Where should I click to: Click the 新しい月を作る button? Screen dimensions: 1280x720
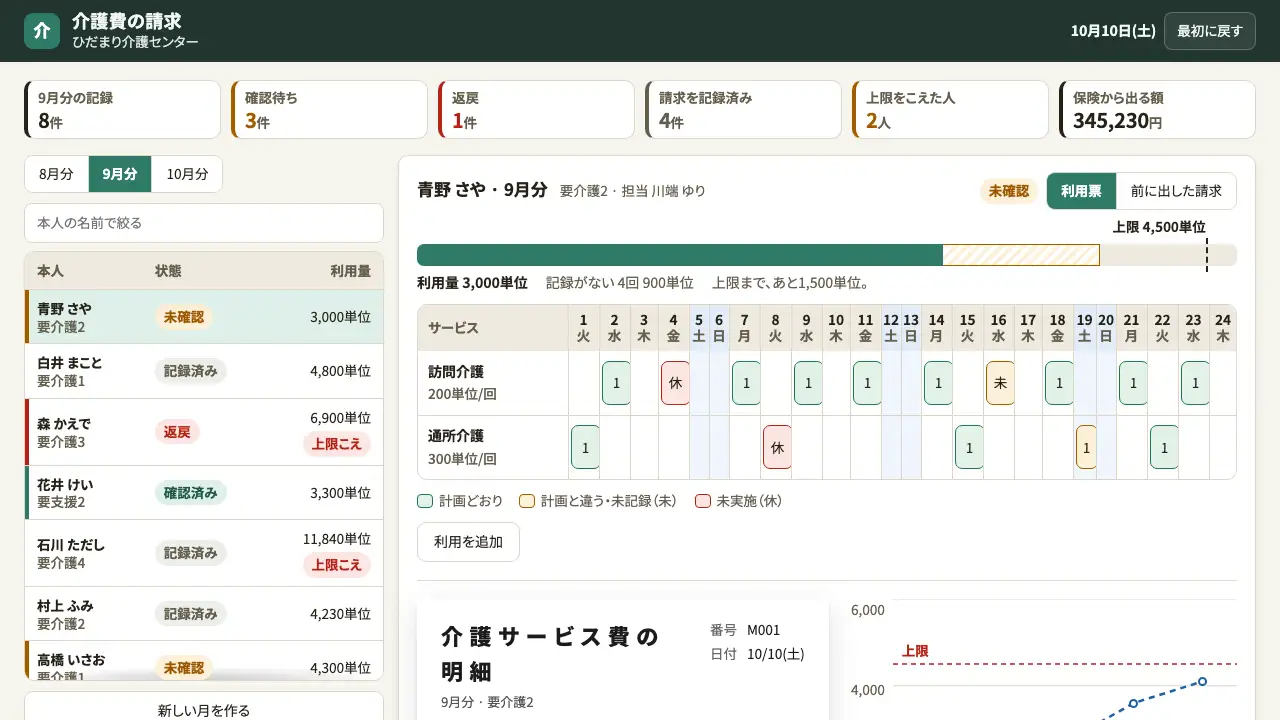click(x=204, y=711)
